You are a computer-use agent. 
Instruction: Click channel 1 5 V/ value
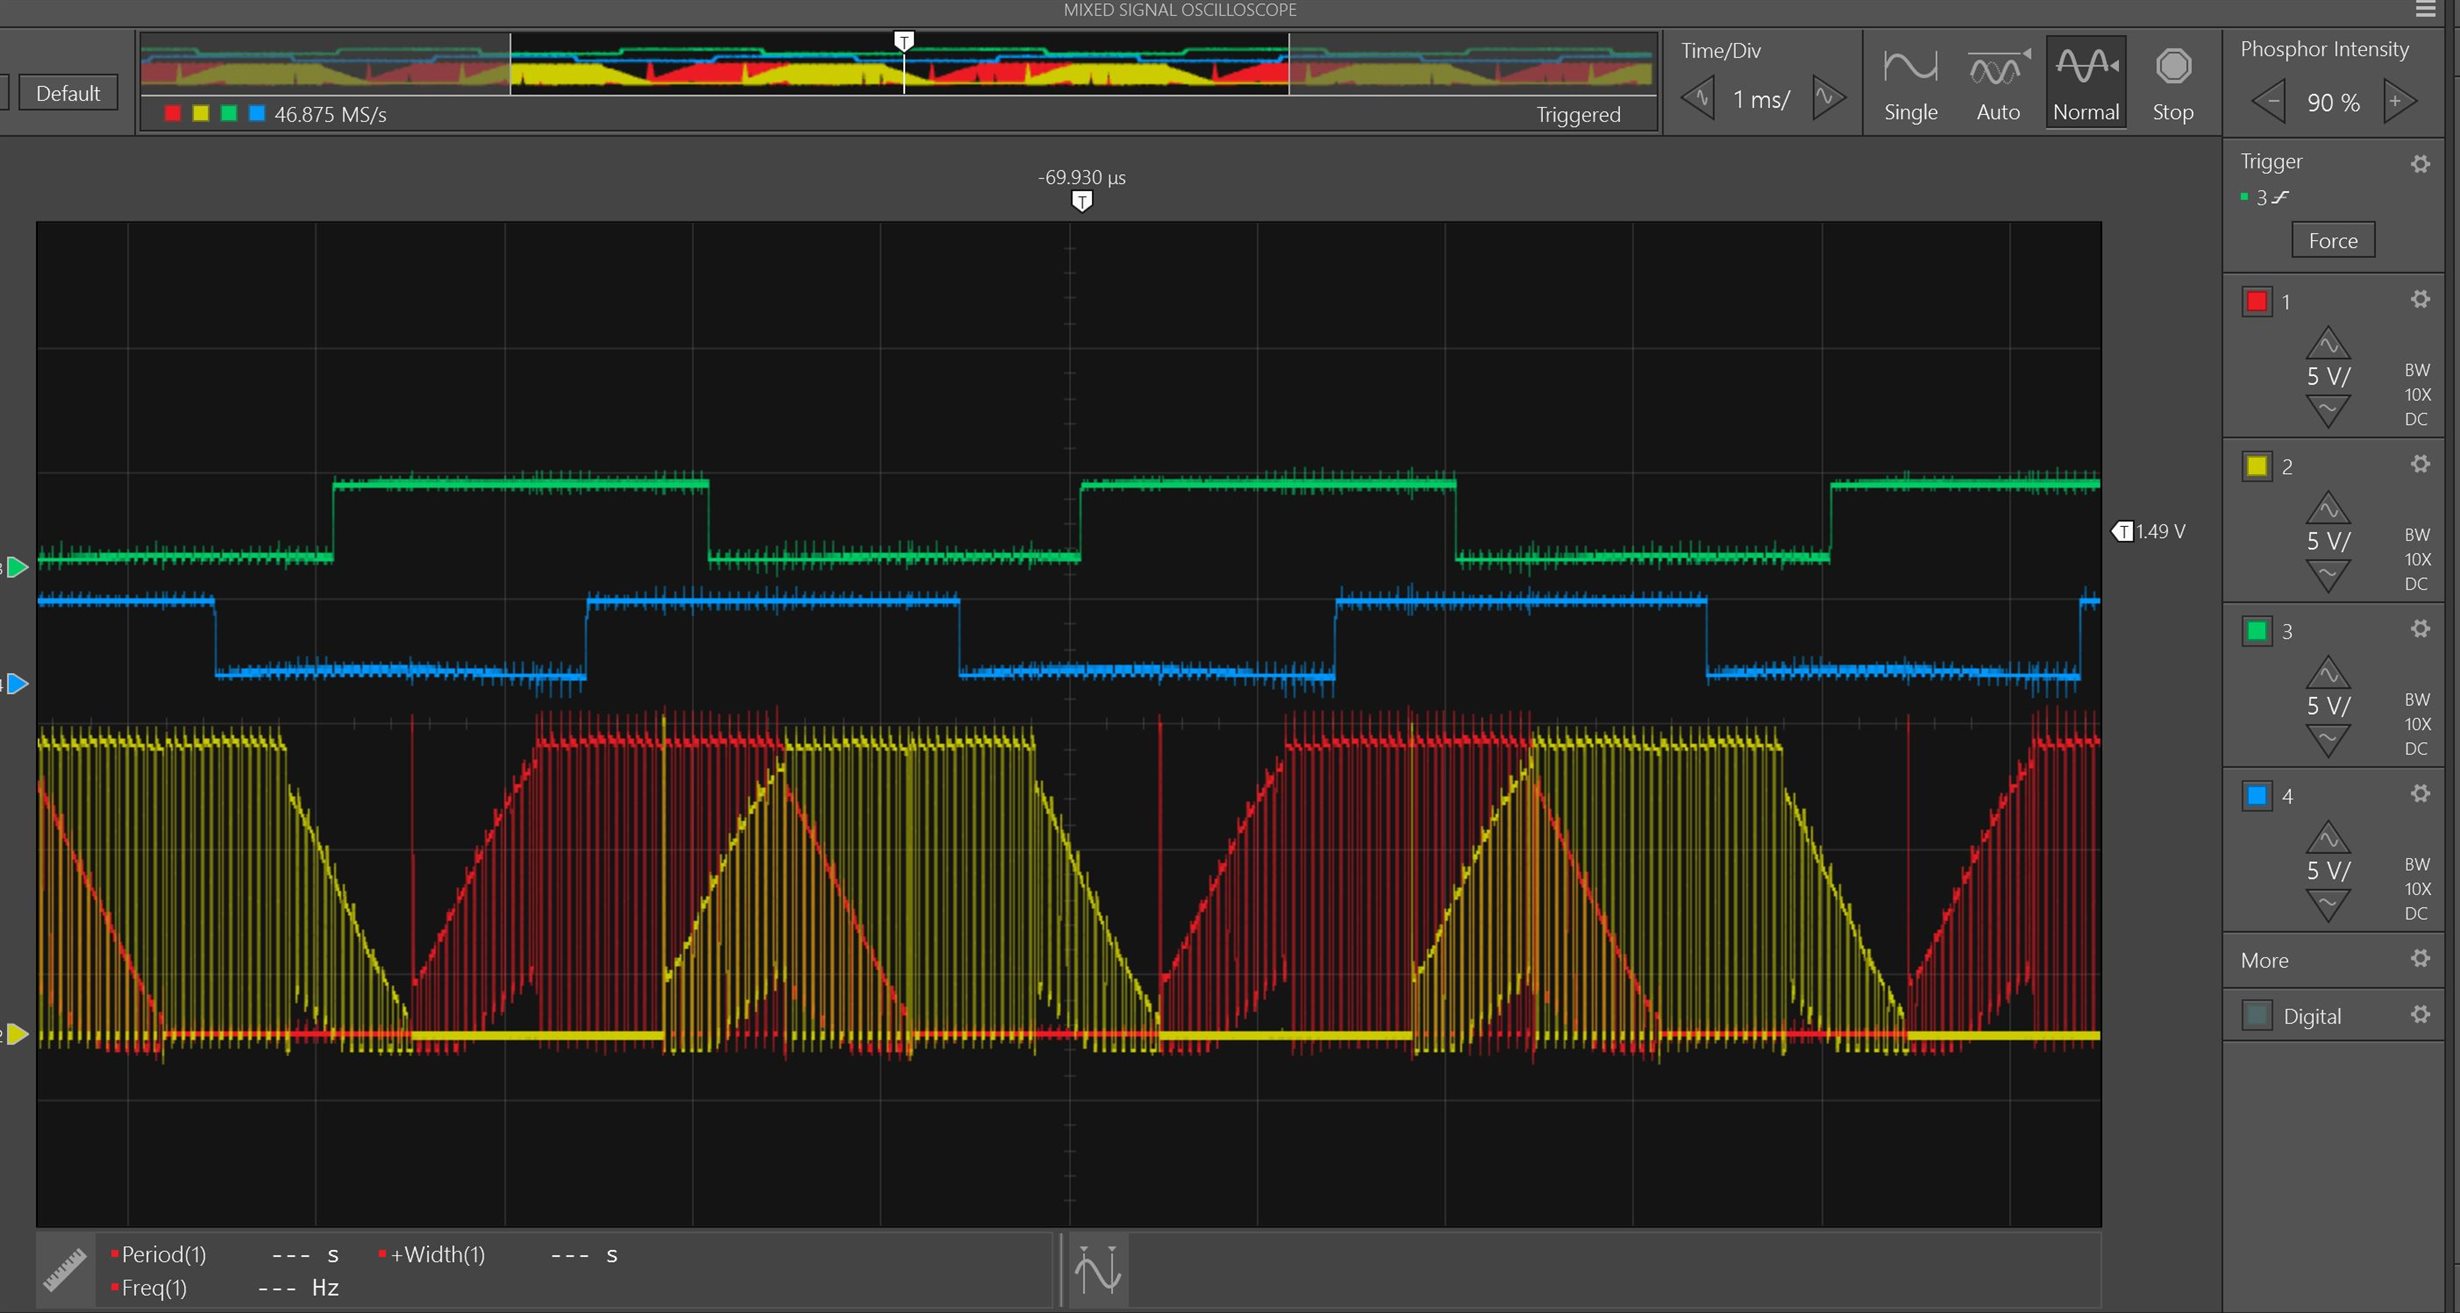coord(2328,377)
